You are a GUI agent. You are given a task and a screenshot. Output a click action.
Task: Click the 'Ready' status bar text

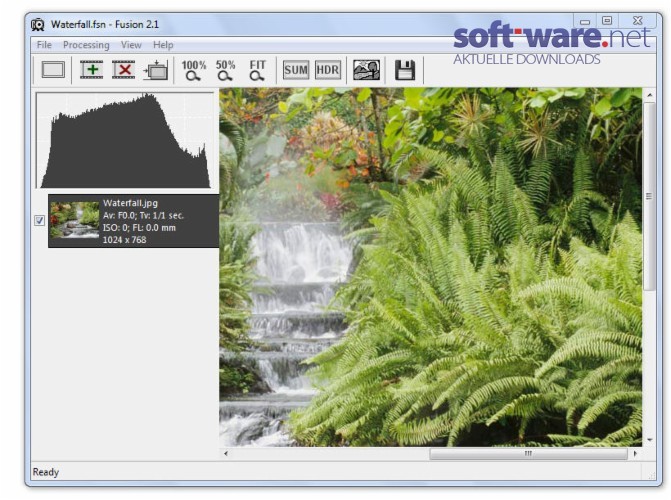coord(46,472)
